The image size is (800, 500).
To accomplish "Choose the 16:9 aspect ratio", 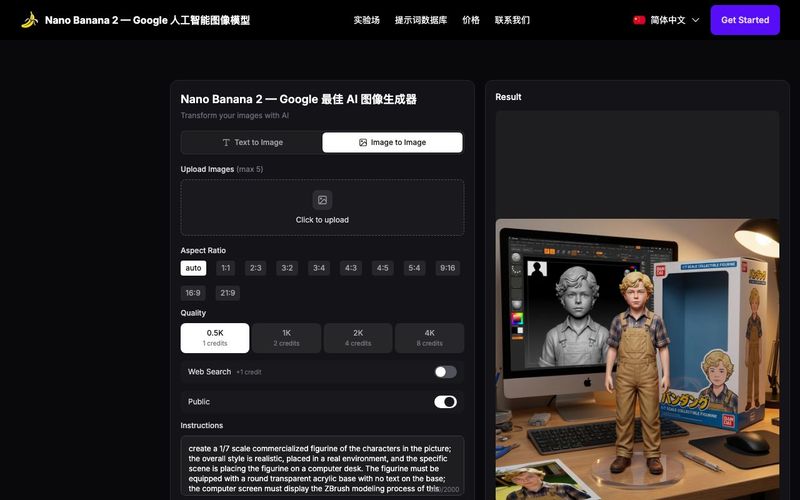I will coord(193,293).
